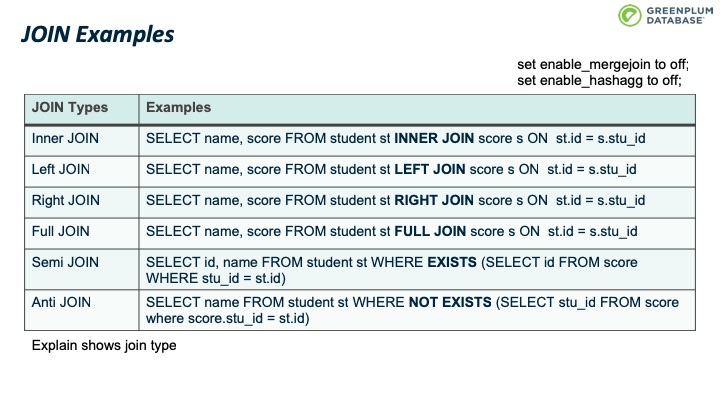The image size is (720, 405).
Task: Click the Examples column header
Action: tap(178, 107)
